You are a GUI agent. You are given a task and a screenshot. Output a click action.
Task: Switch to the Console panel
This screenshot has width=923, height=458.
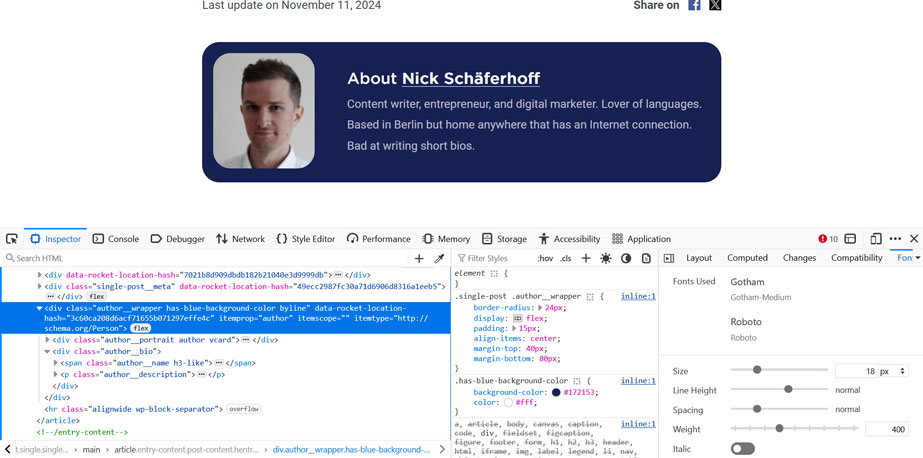pos(116,239)
